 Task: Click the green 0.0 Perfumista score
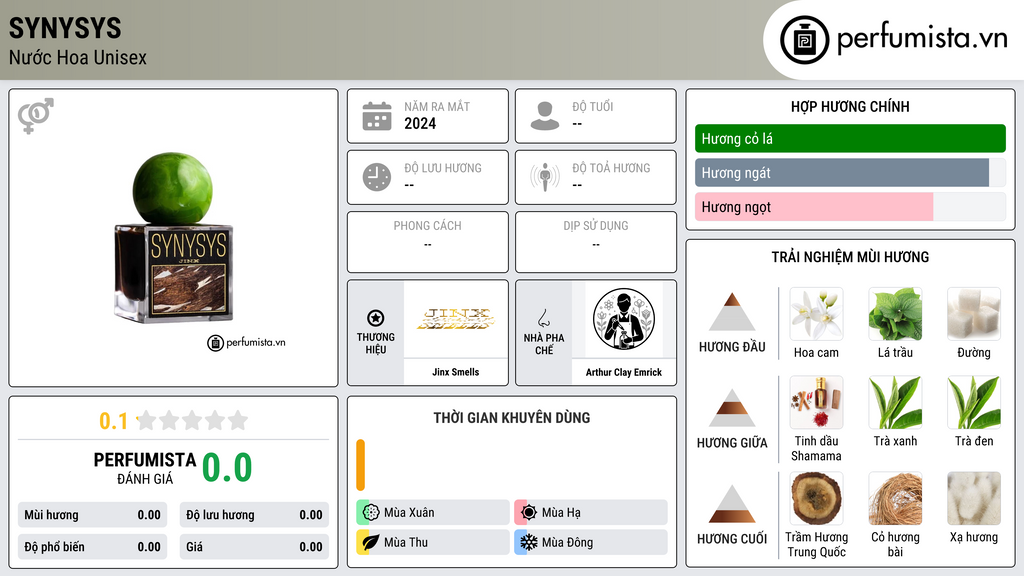click(x=227, y=467)
